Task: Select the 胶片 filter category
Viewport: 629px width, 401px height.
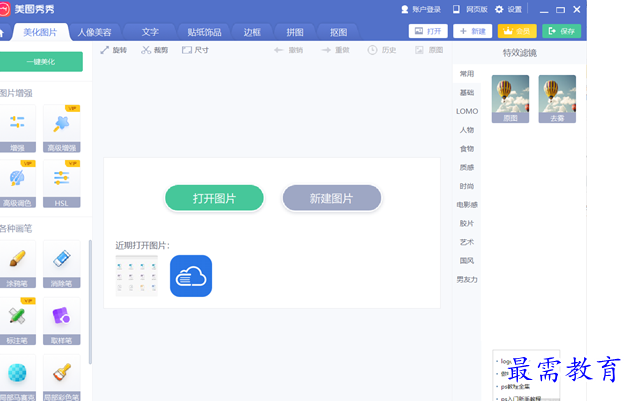Action: pos(467,223)
